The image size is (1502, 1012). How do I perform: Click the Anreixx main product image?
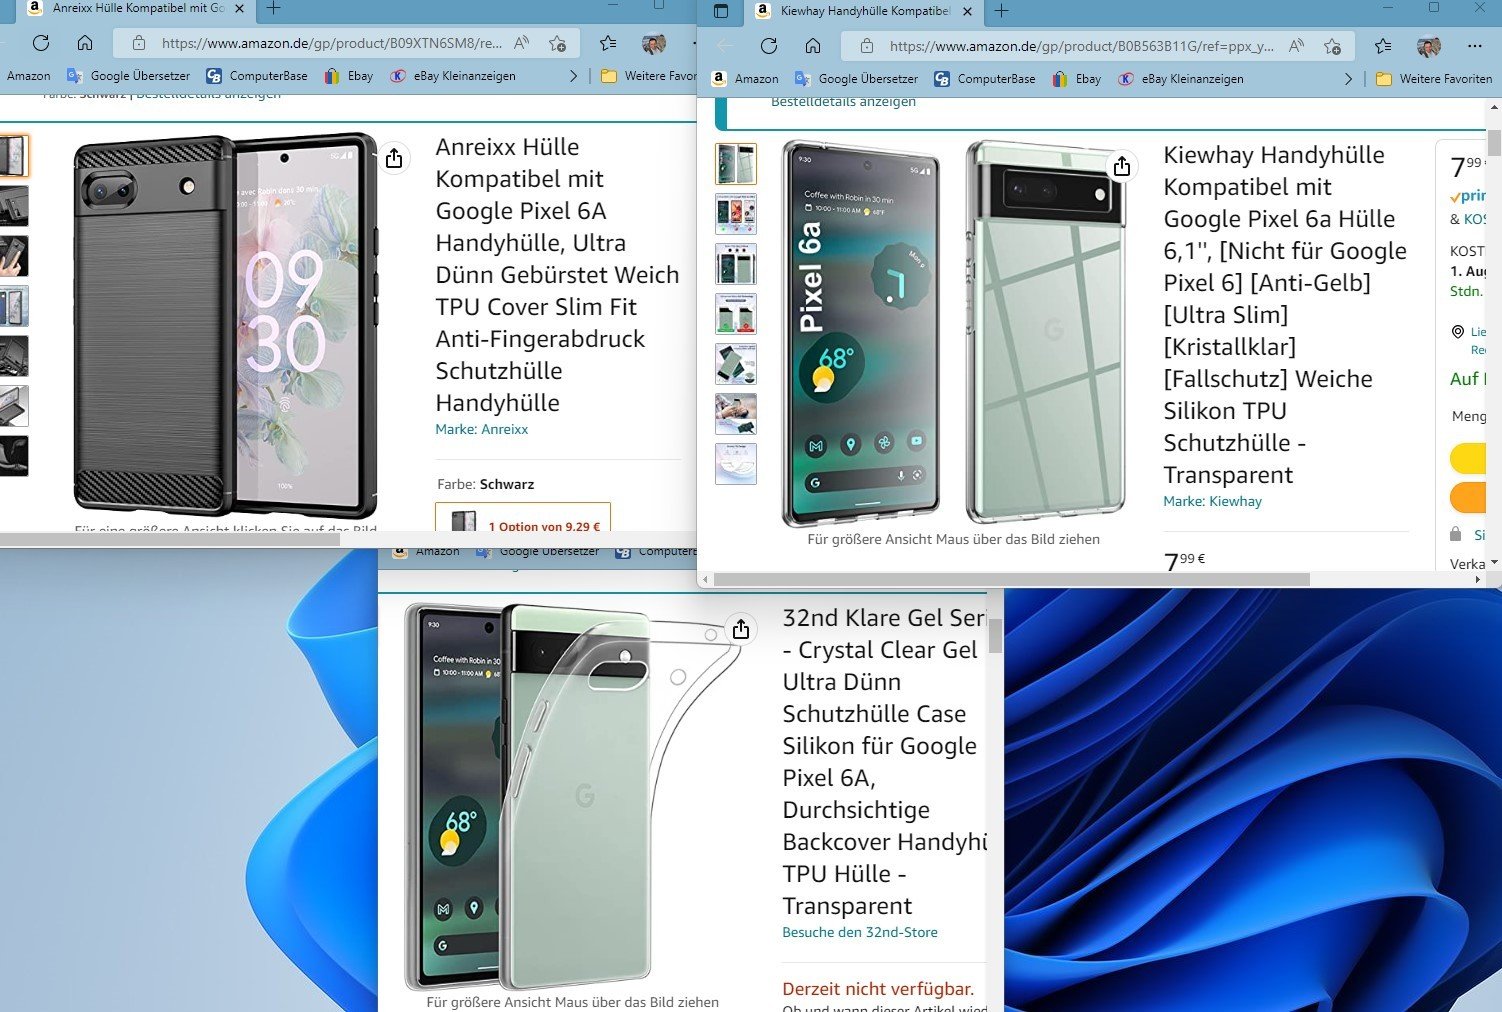225,326
